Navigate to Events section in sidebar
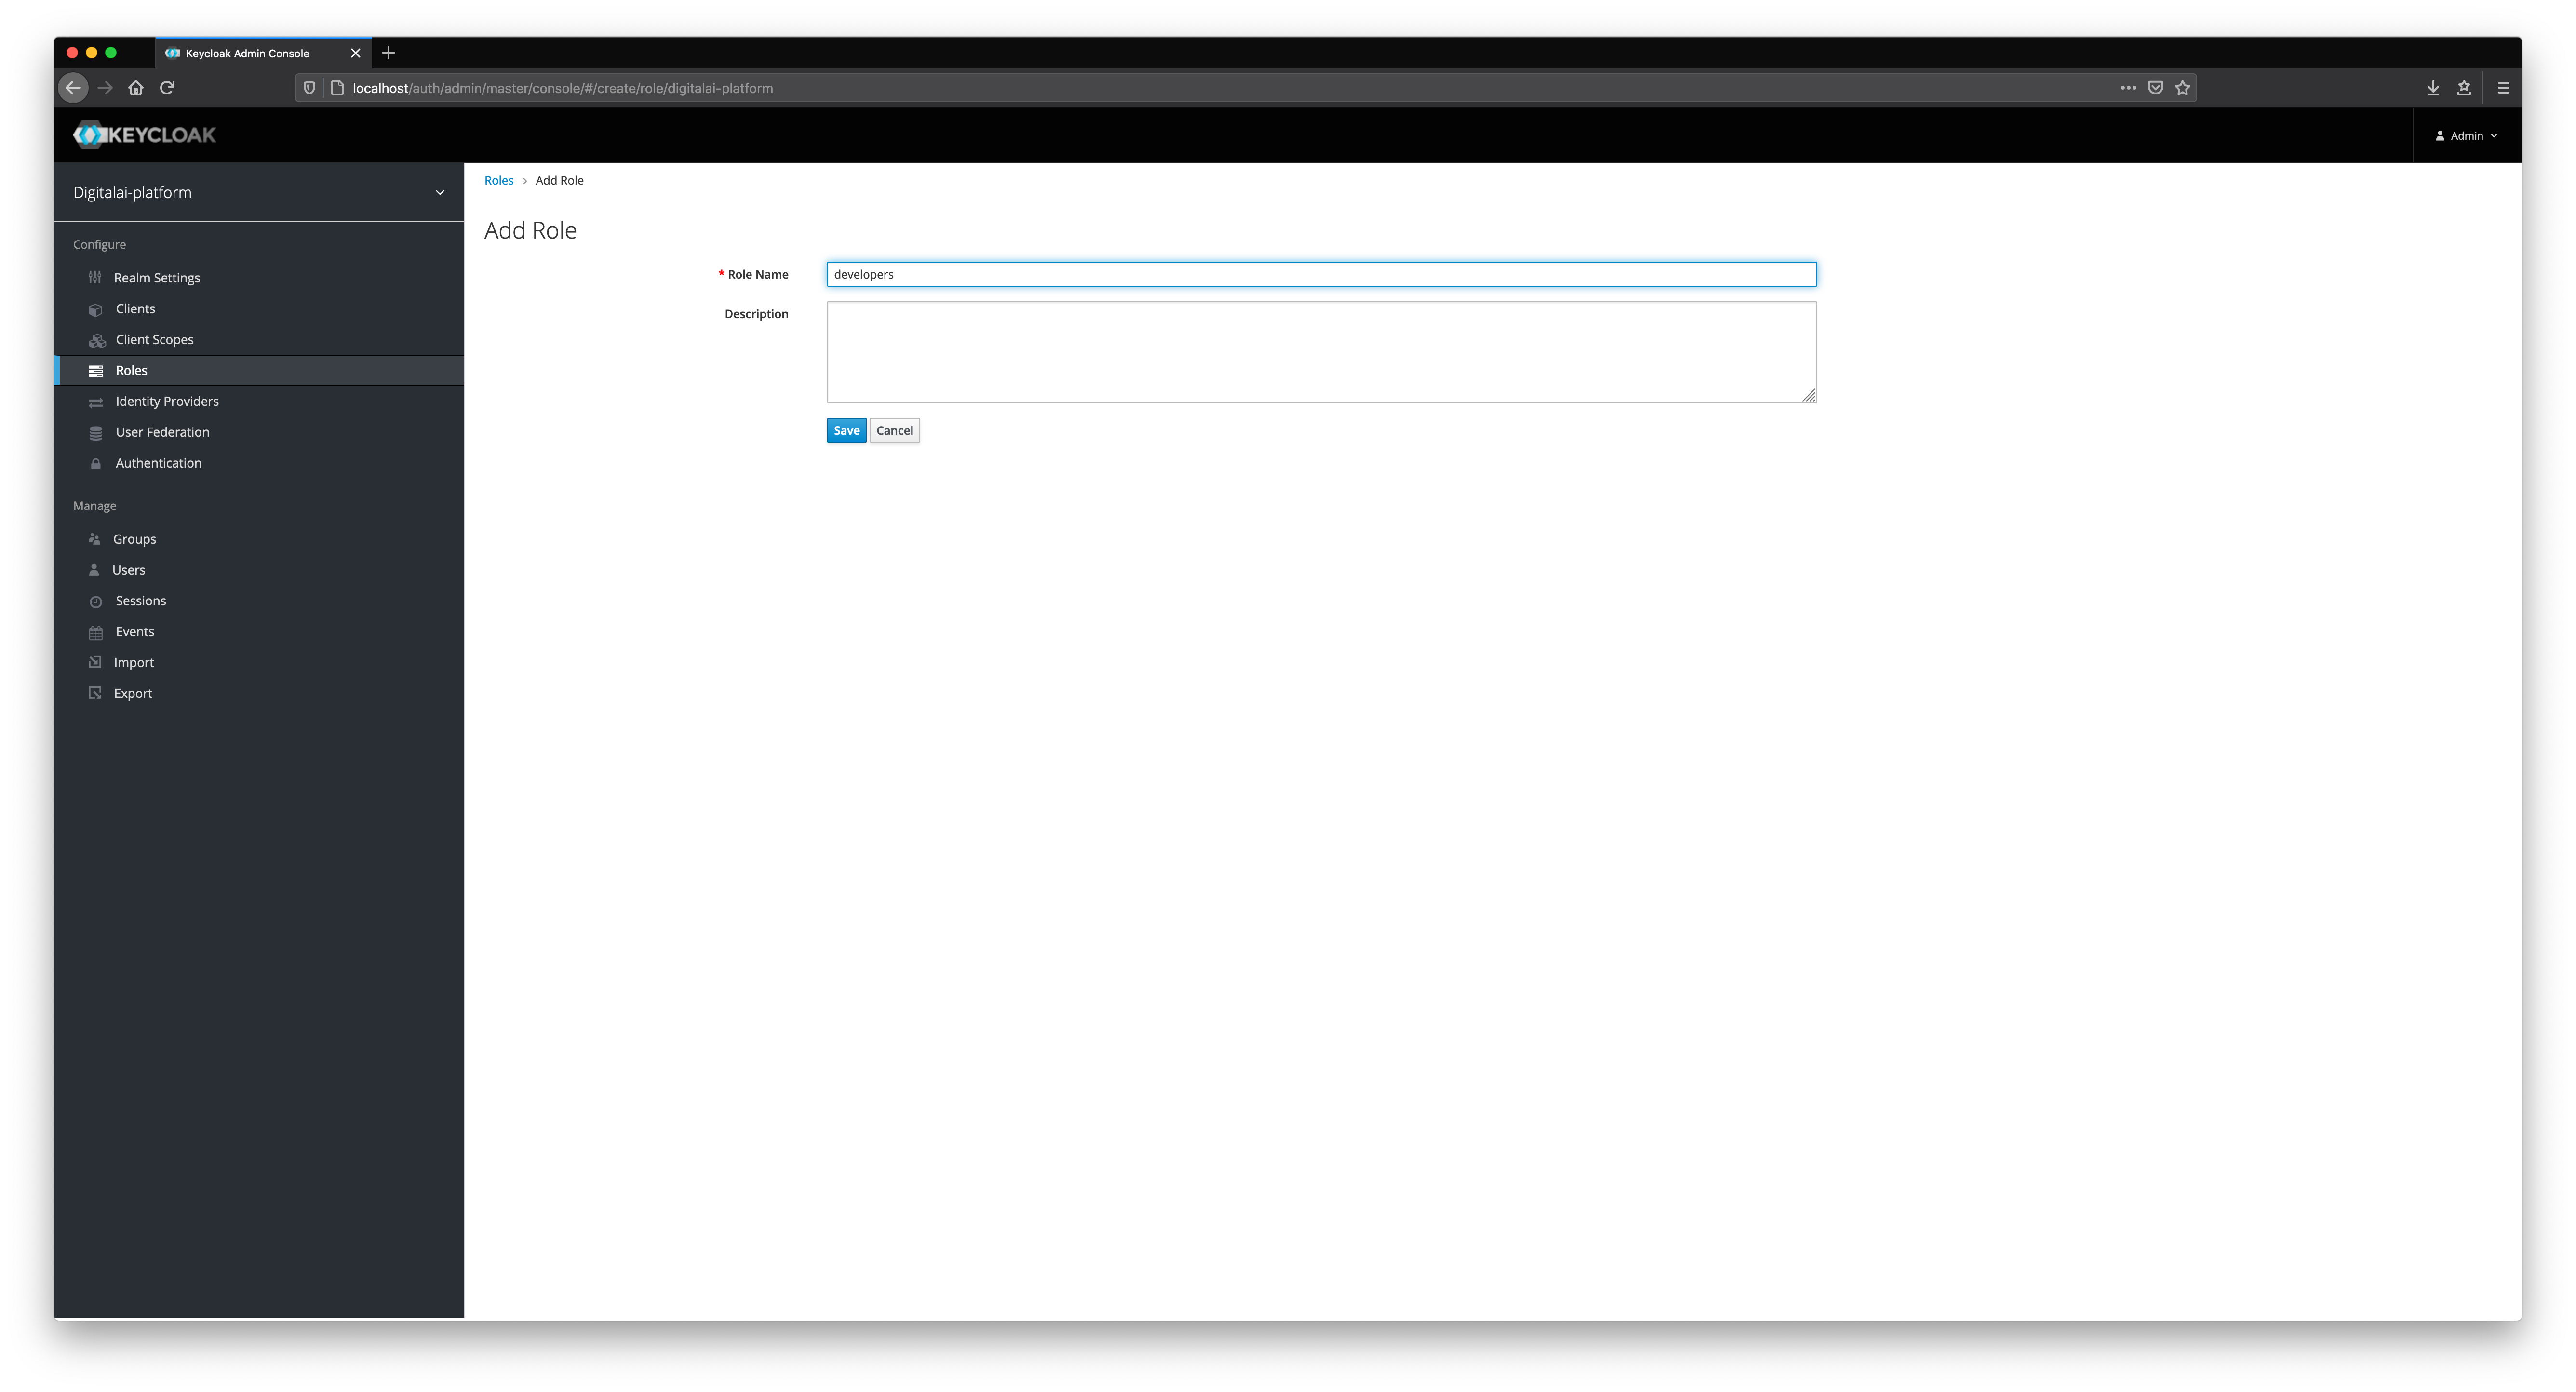The width and height of the screenshot is (2576, 1392). [134, 631]
